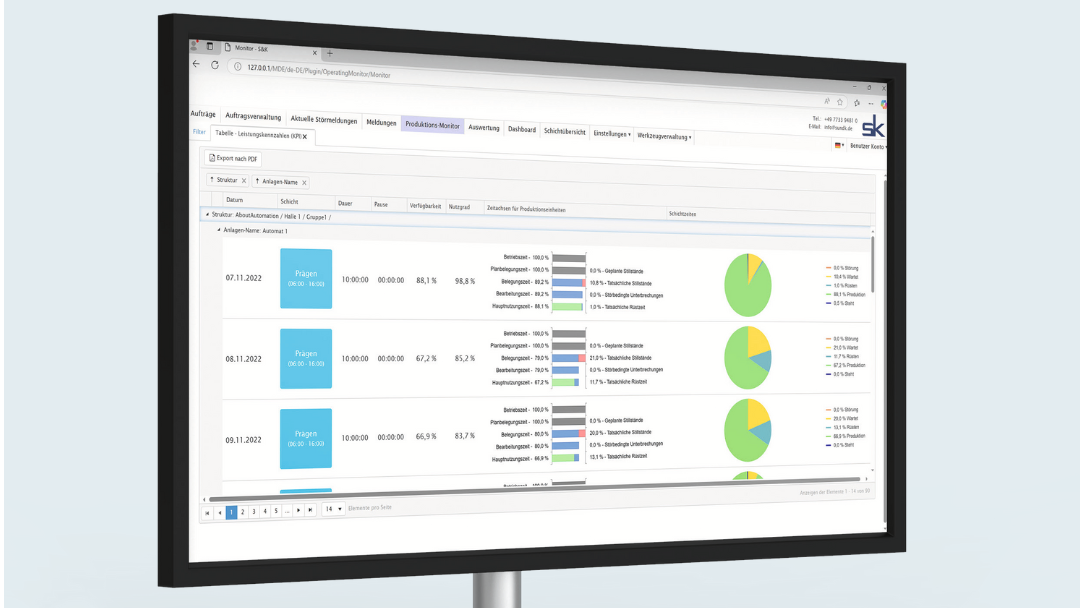Close the Tabelle Leistungskennzahlen (KPI) tab
This screenshot has height=608, width=1080.
305,136
